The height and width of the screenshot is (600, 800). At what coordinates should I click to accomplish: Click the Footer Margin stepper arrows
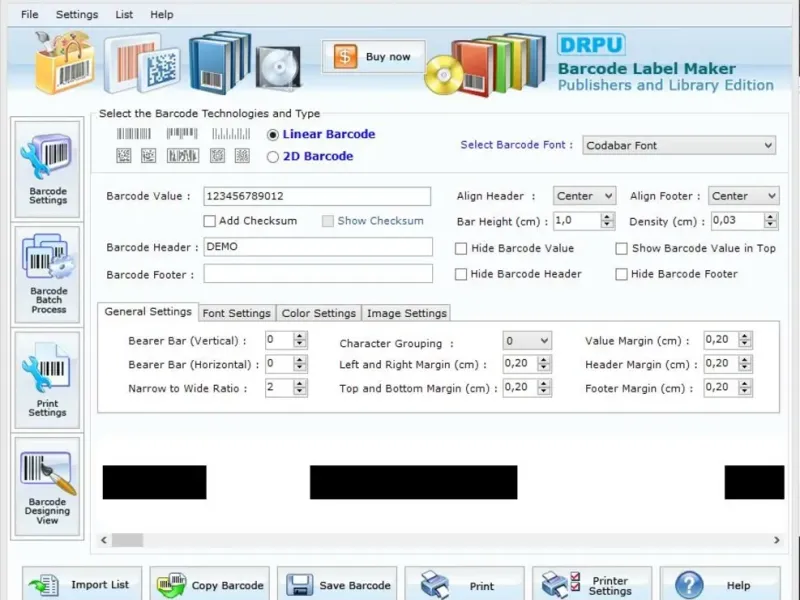click(745, 388)
